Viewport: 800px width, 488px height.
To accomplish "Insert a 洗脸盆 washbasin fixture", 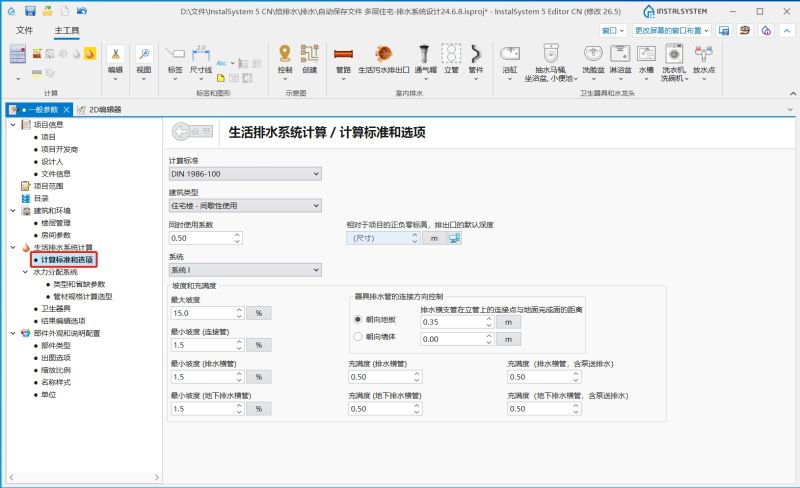I will point(593,62).
